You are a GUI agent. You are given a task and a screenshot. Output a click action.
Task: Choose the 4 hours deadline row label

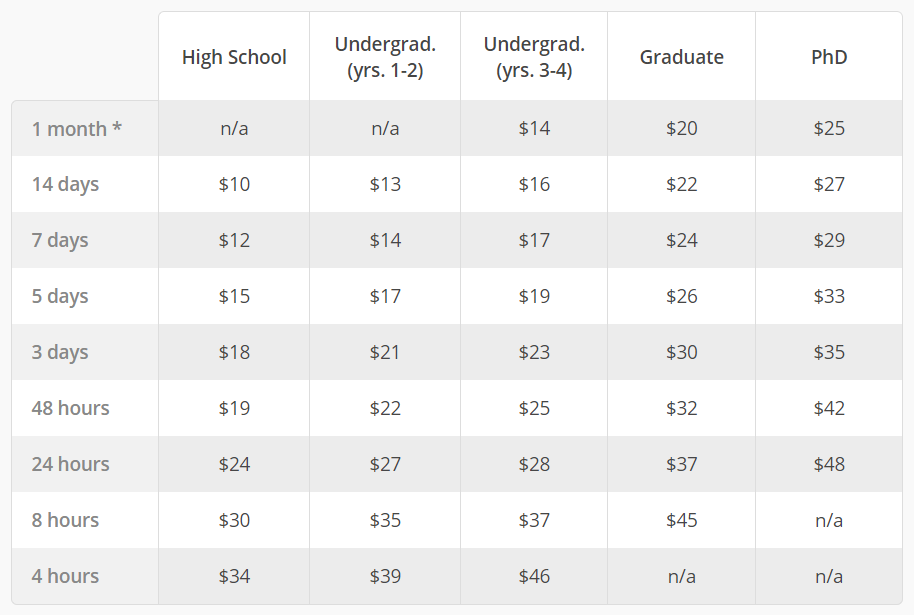[x=65, y=576]
